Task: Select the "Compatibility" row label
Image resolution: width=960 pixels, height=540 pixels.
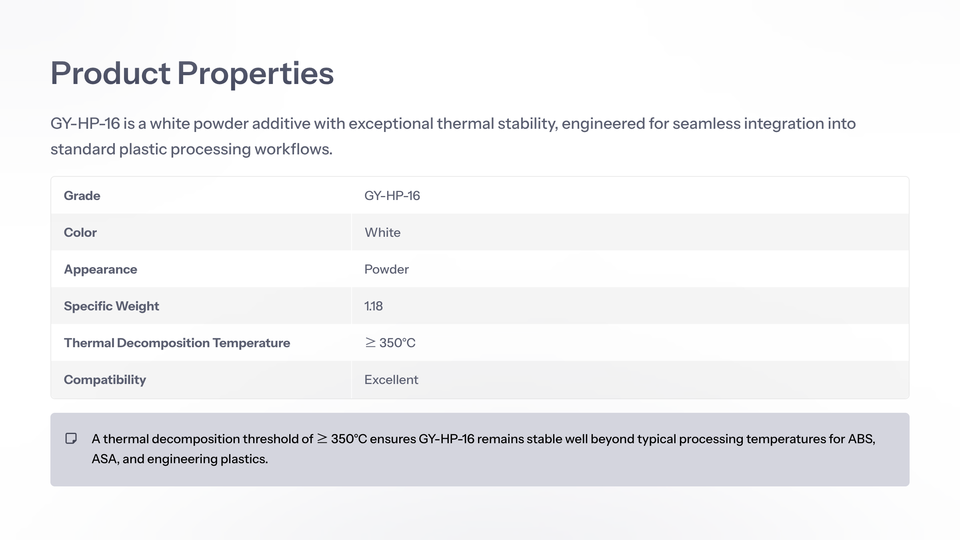Action: [x=105, y=380]
